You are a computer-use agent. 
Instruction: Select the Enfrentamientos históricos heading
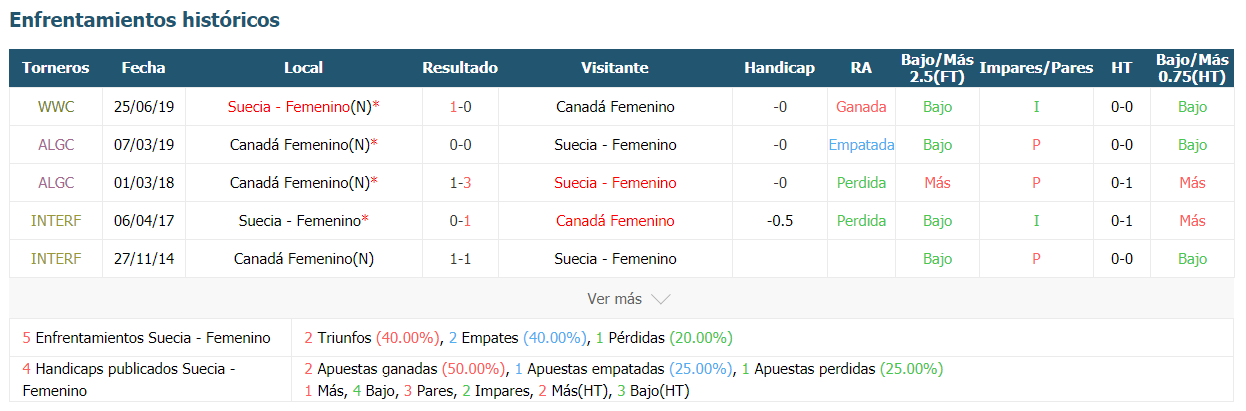tap(145, 20)
